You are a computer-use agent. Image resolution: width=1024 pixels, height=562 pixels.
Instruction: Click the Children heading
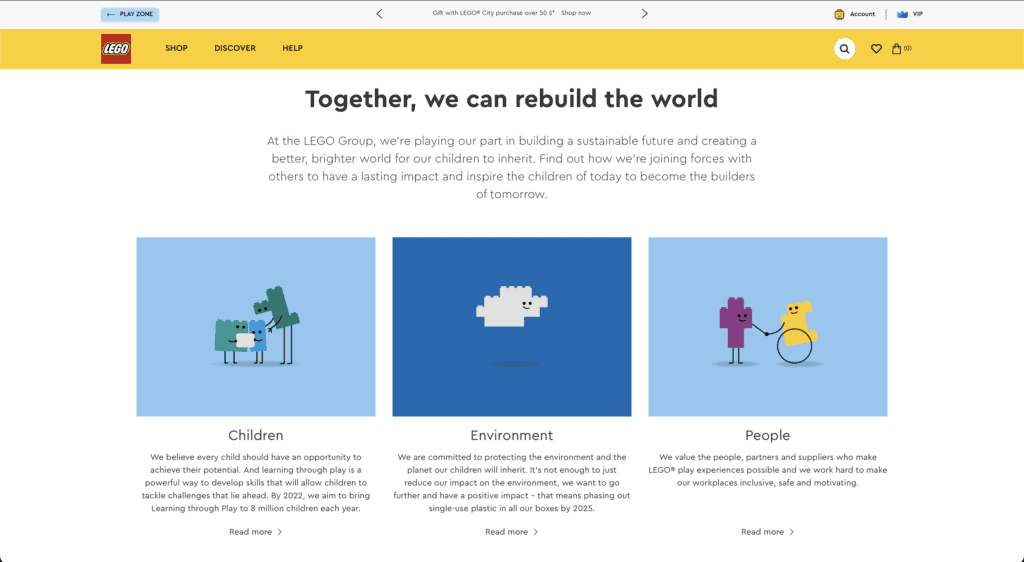pyautogui.click(x=256, y=435)
